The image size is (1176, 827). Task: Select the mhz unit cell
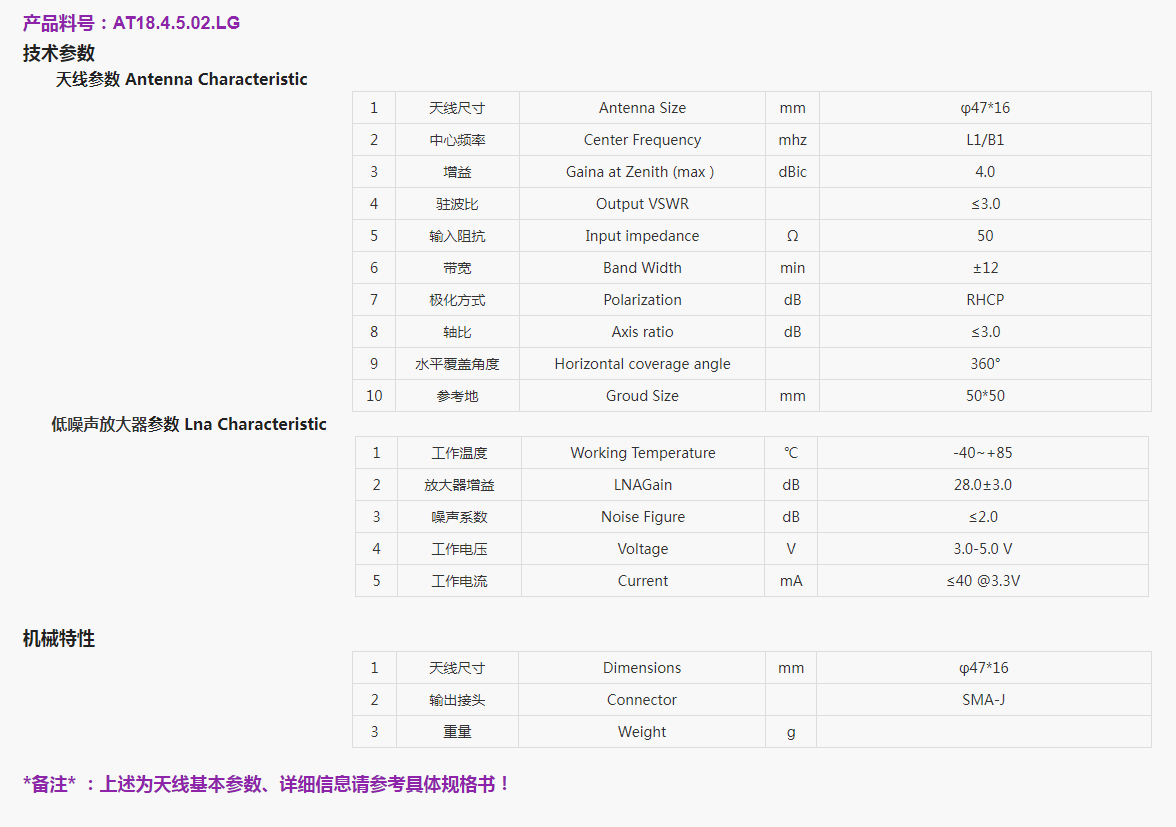(792, 140)
